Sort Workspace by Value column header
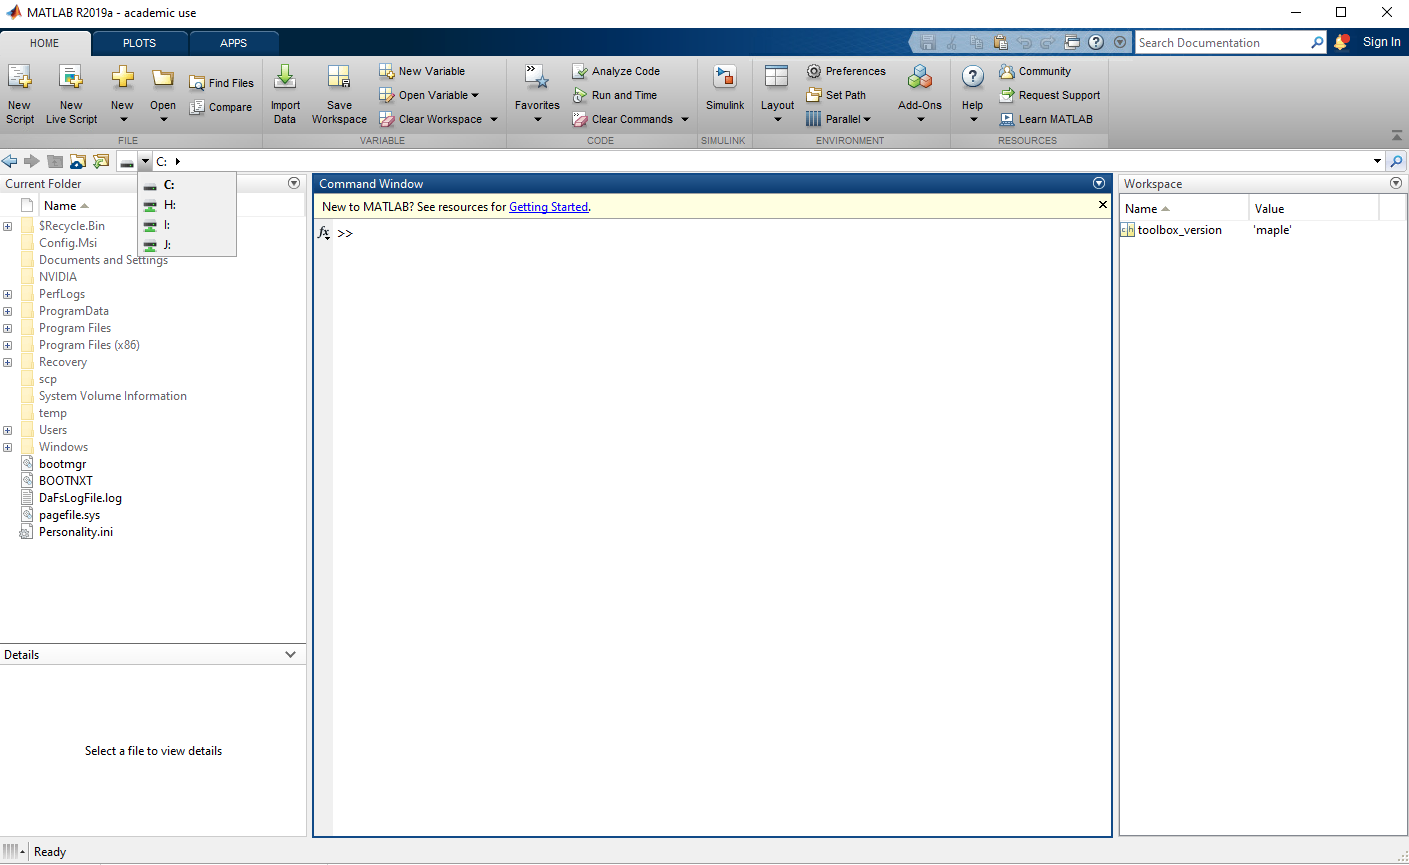 coord(1314,209)
